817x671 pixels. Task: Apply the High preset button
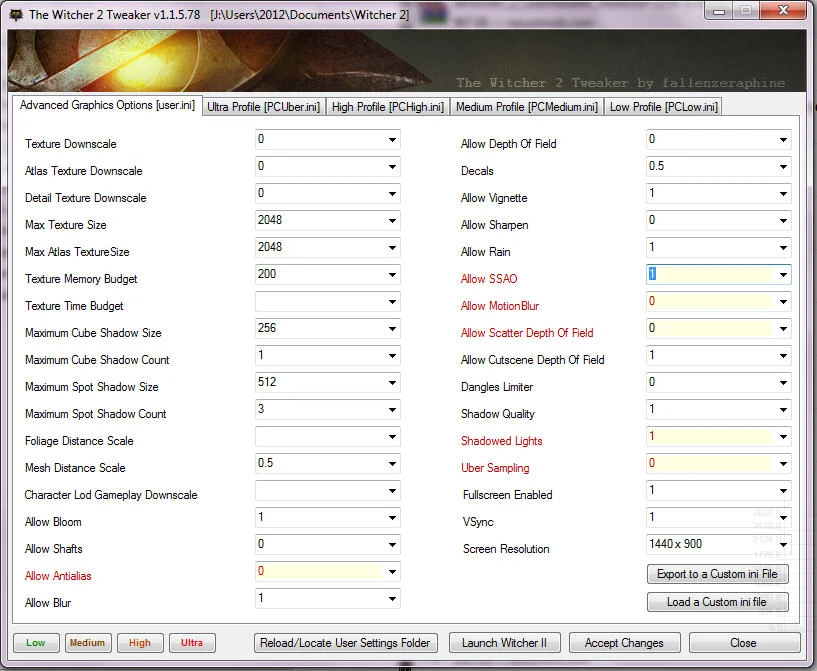(x=140, y=643)
